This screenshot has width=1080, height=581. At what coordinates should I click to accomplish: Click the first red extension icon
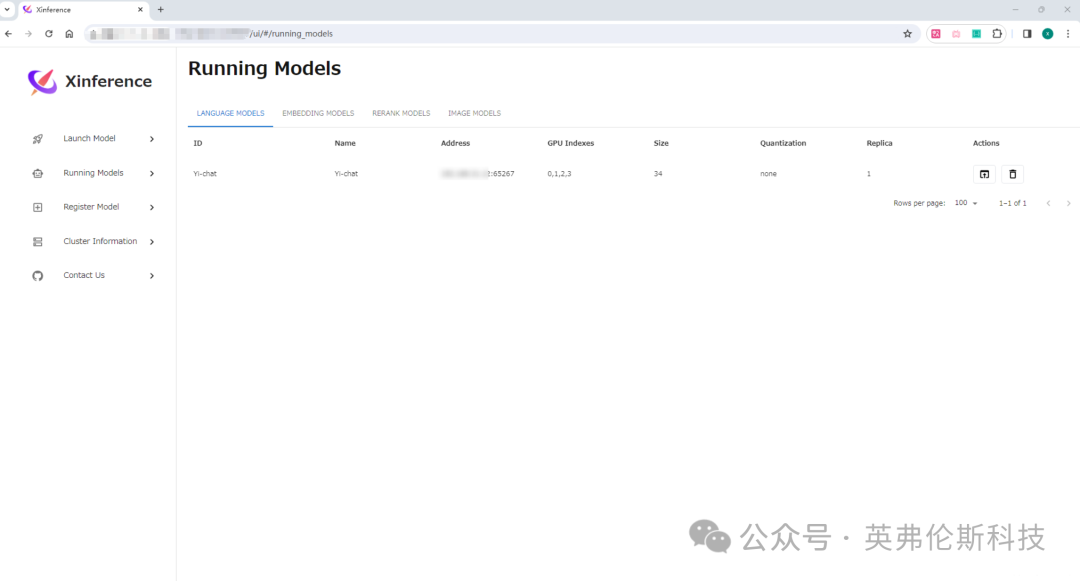tap(936, 34)
